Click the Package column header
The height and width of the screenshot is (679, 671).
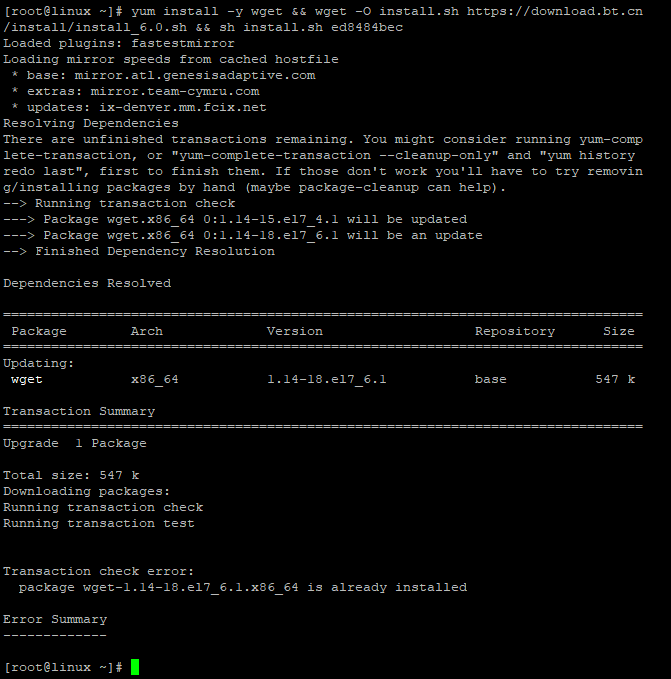pos(39,331)
